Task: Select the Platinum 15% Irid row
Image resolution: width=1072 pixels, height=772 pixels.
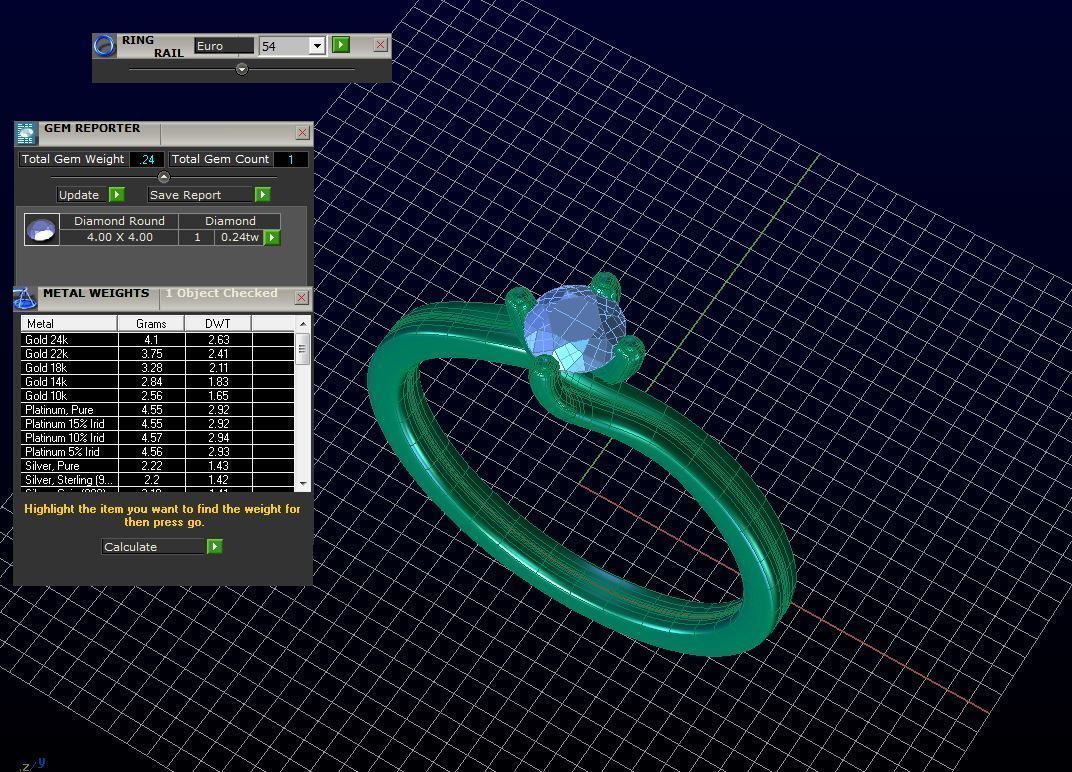Action: (158, 424)
